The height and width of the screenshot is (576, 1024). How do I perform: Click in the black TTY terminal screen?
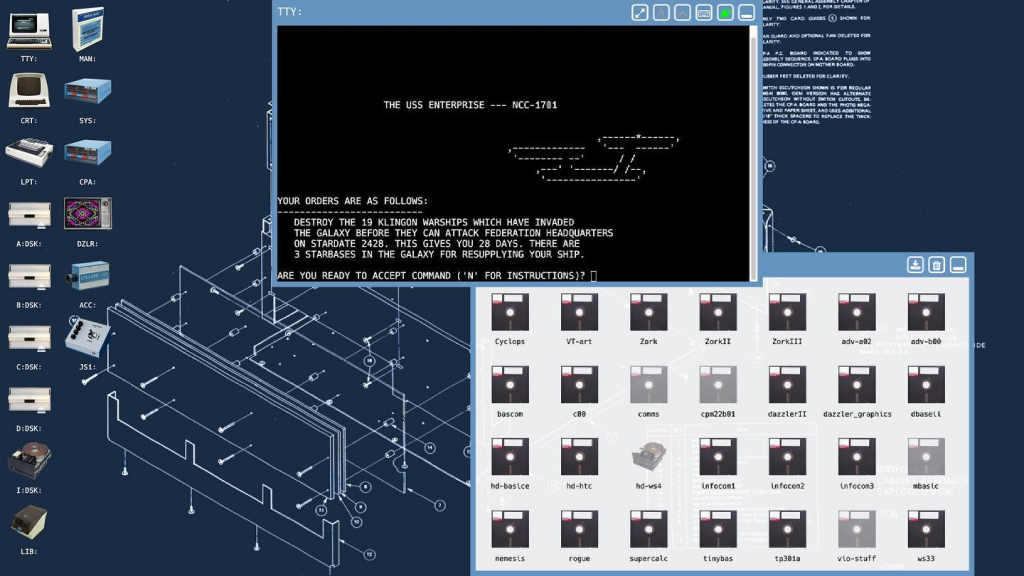[x=513, y=153]
